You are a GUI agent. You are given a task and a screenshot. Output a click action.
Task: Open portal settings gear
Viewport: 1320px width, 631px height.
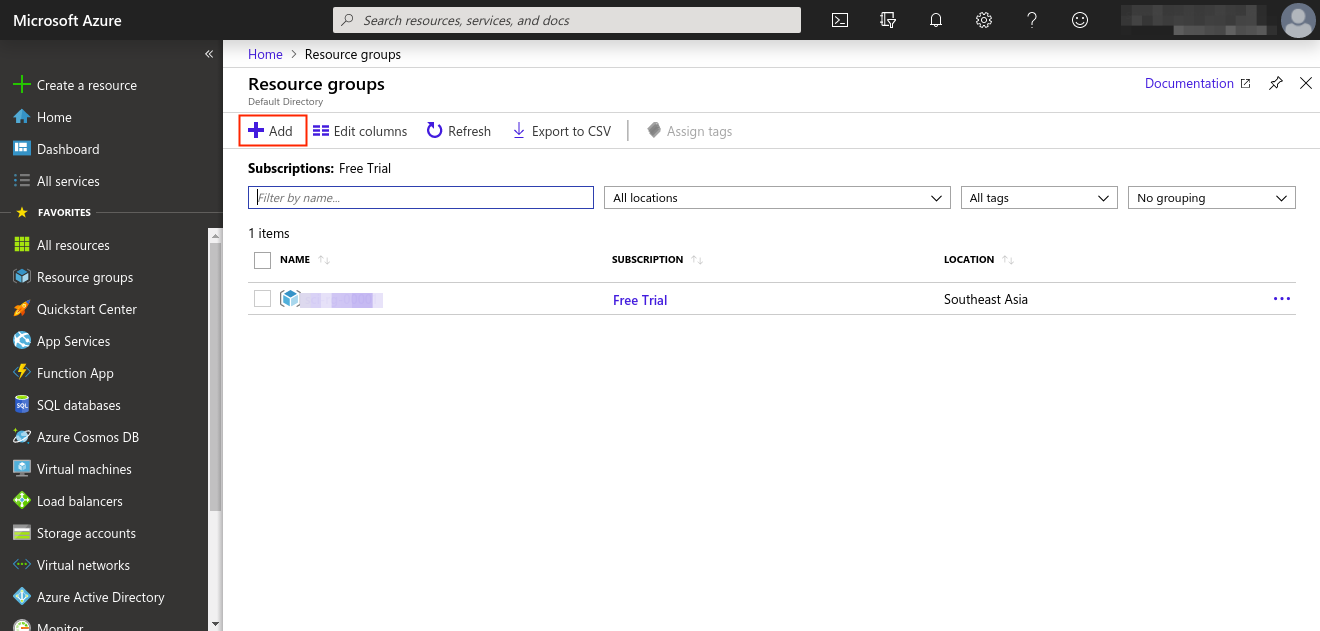click(984, 20)
